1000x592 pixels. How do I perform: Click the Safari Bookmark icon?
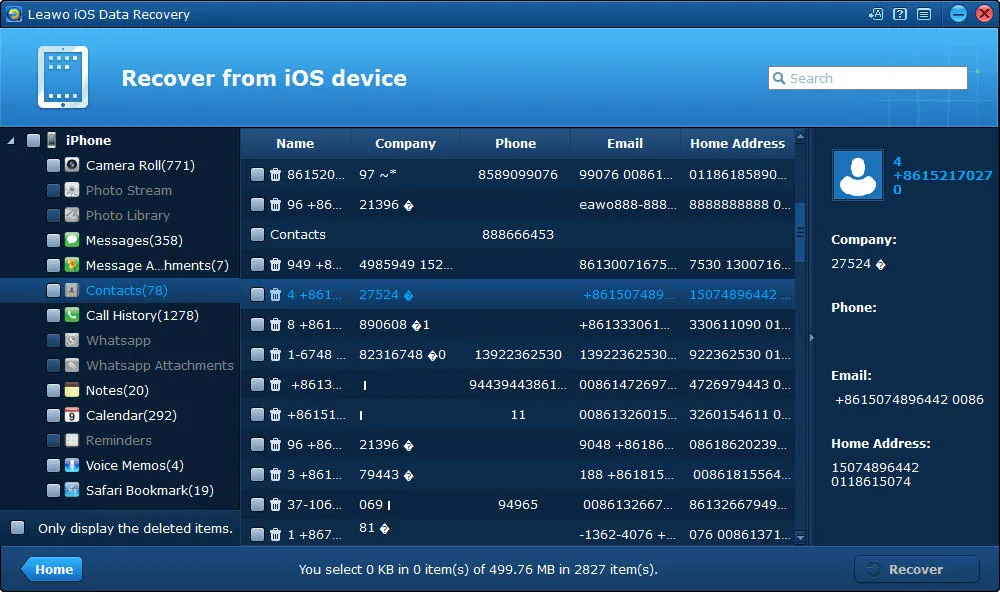[72, 490]
